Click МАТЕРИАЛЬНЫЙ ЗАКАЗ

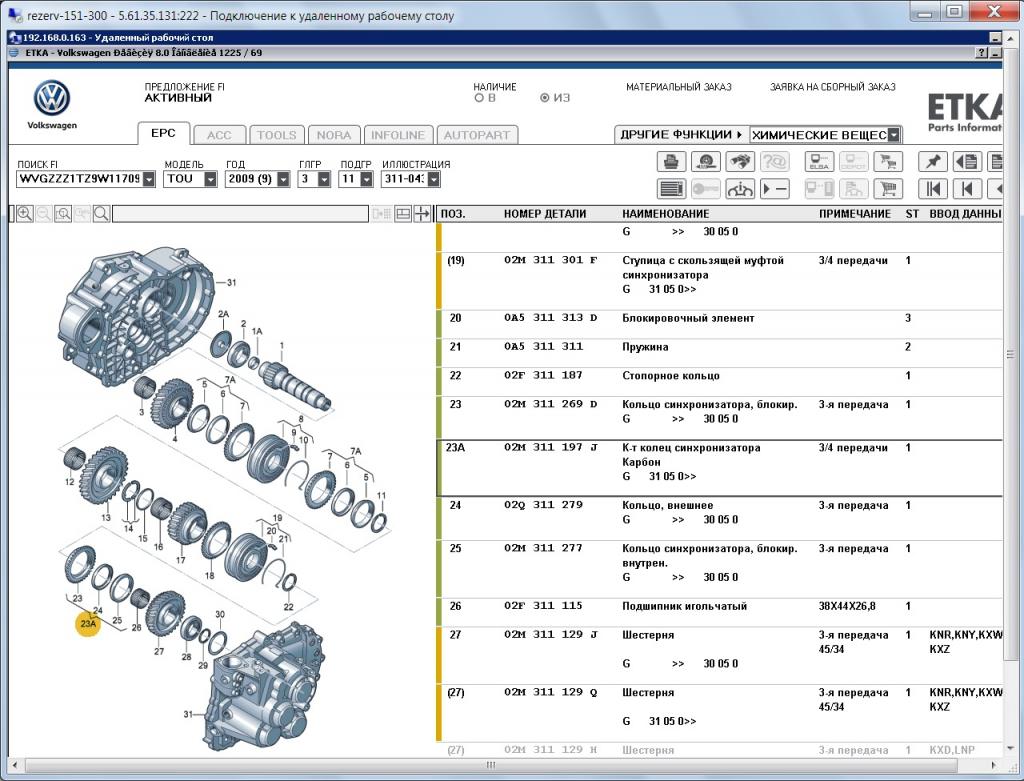[x=679, y=87]
